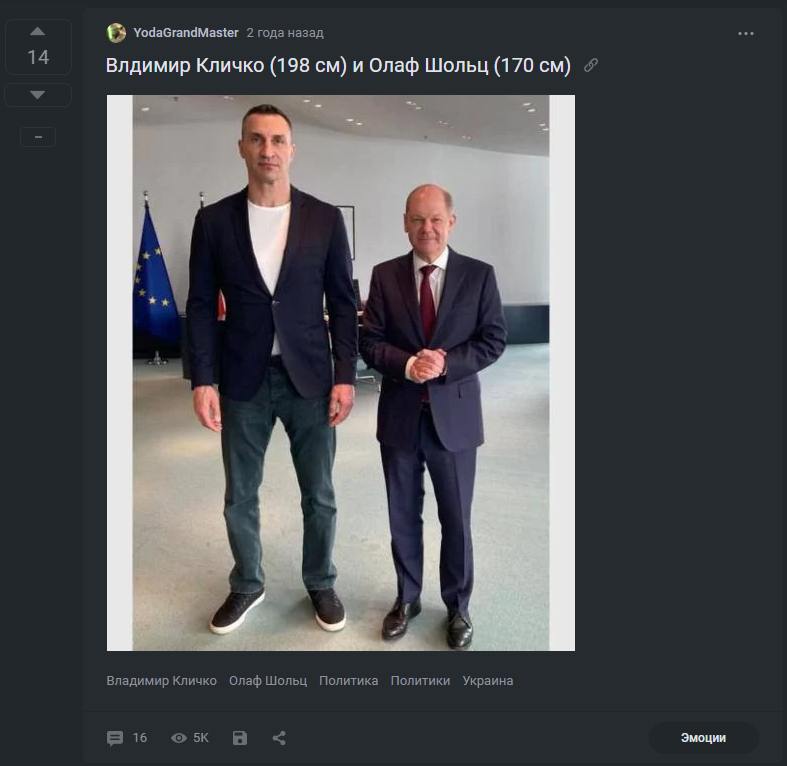The width and height of the screenshot is (787, 766).
Task: Select the Олаф Шольц tag
Action: (268, 681)
